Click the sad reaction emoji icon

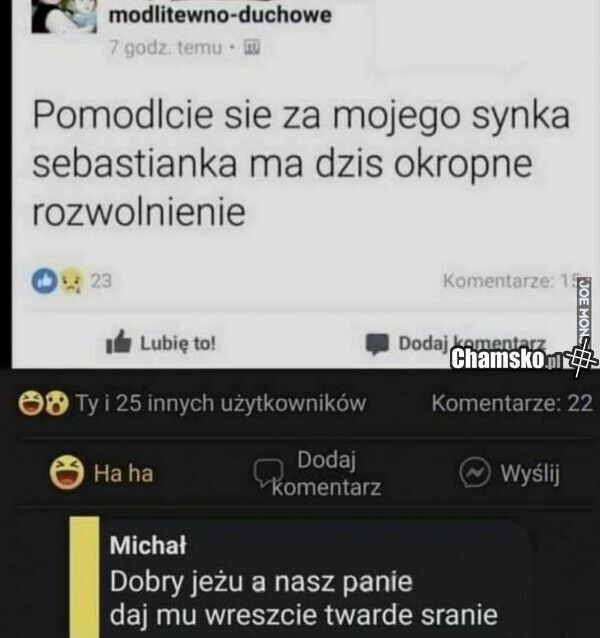point(72,281)
